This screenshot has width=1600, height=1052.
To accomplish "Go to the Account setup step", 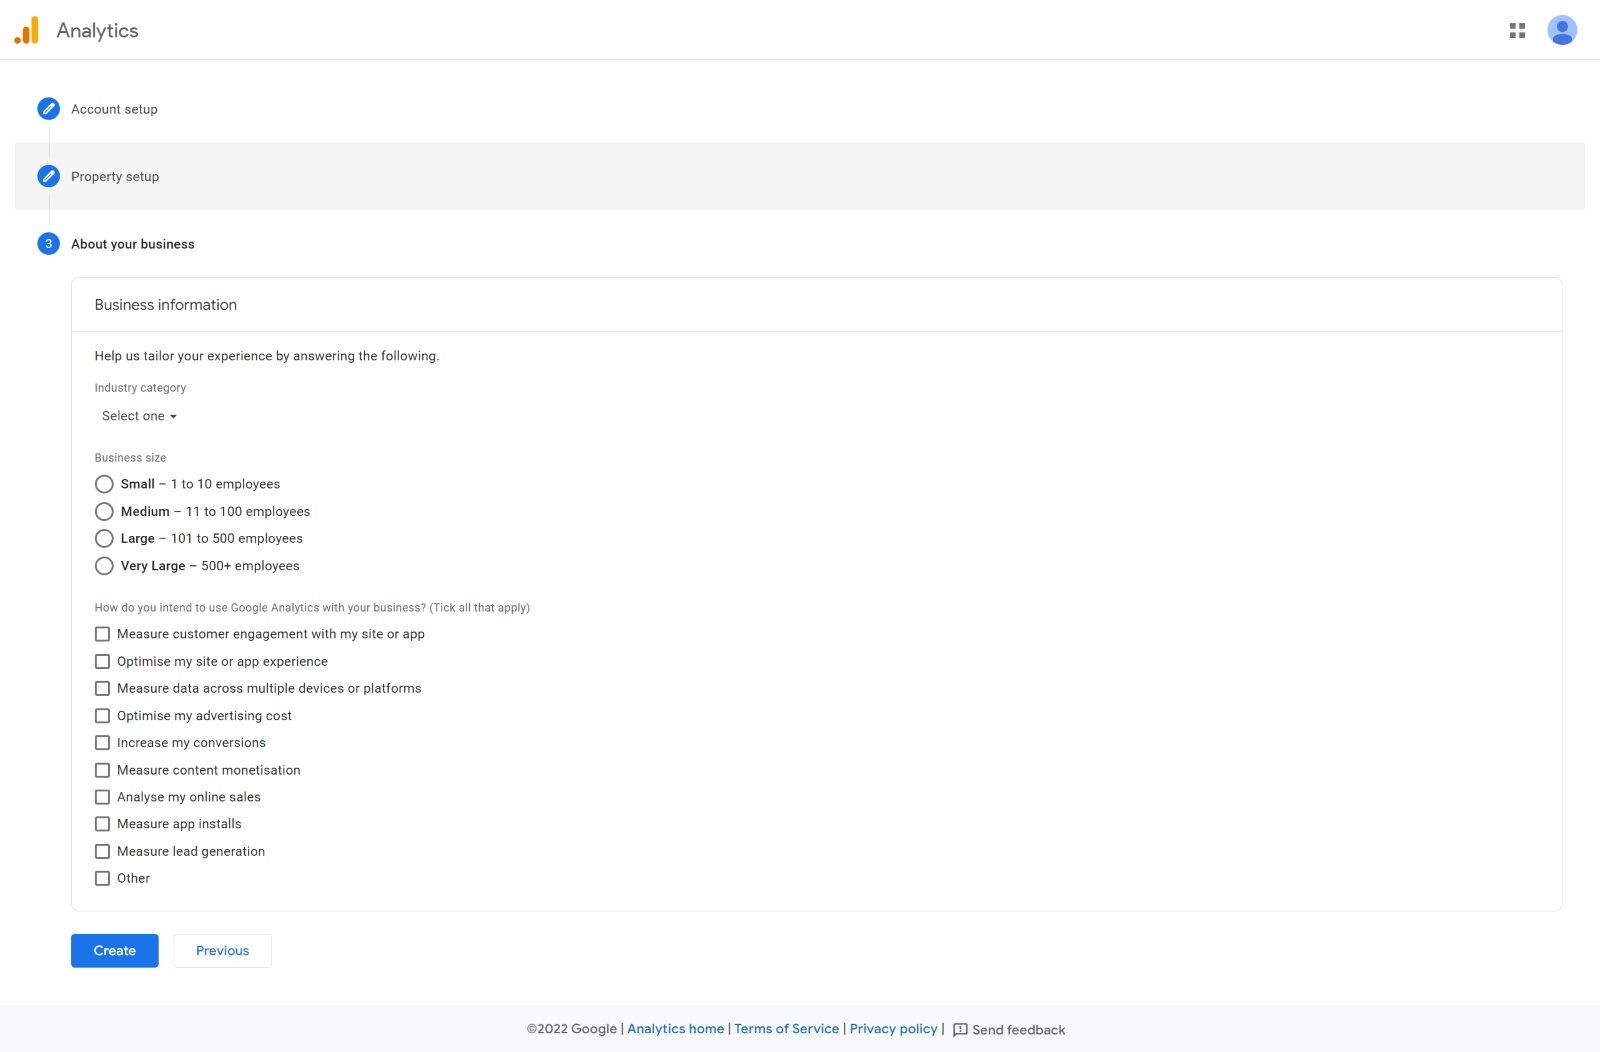I will pos(114,109).
